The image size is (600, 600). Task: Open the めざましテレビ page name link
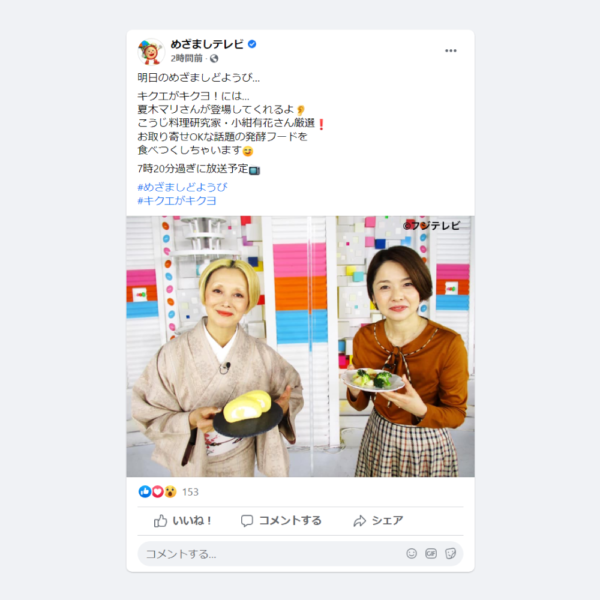coord(207,44)
